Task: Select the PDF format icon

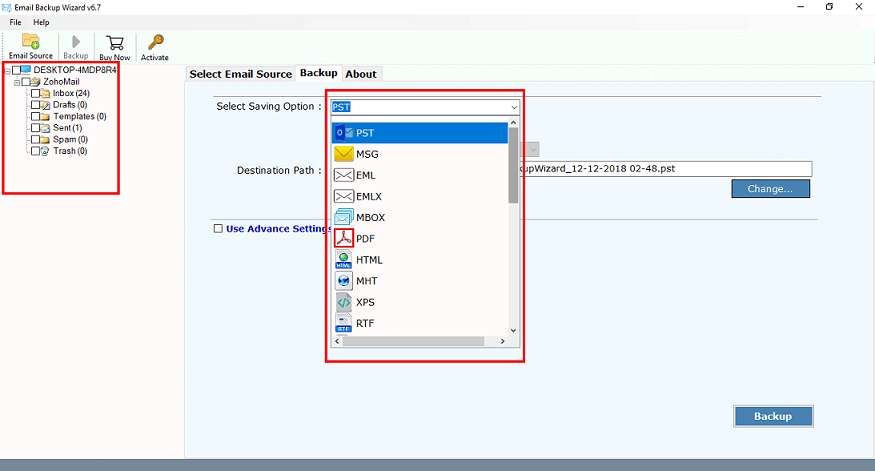Action: (344, 238)
